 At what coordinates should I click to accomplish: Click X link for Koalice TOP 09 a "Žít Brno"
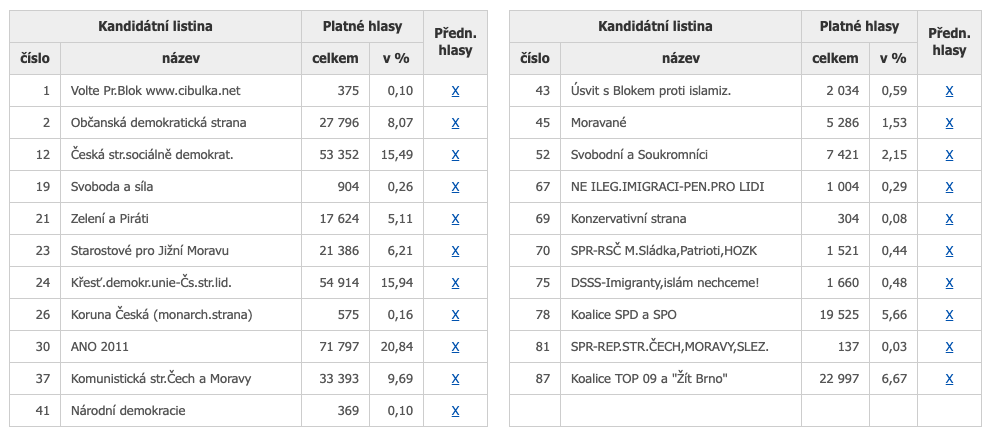coord(949,379)
